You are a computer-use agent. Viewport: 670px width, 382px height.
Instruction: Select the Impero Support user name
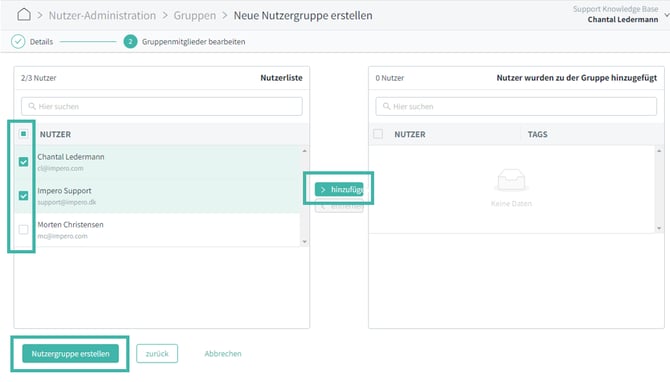(65, 191)
